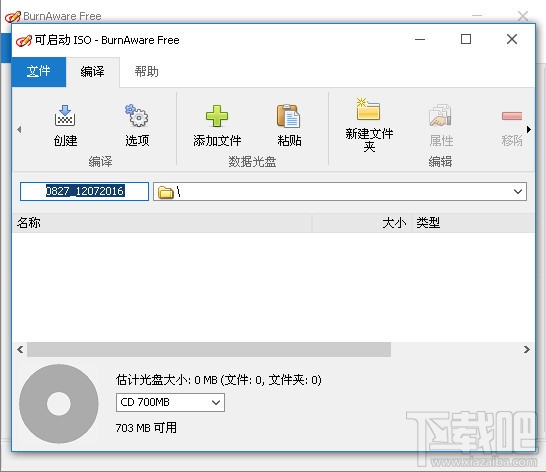Click the horizontal scrollbar thumb

point(209,349)
